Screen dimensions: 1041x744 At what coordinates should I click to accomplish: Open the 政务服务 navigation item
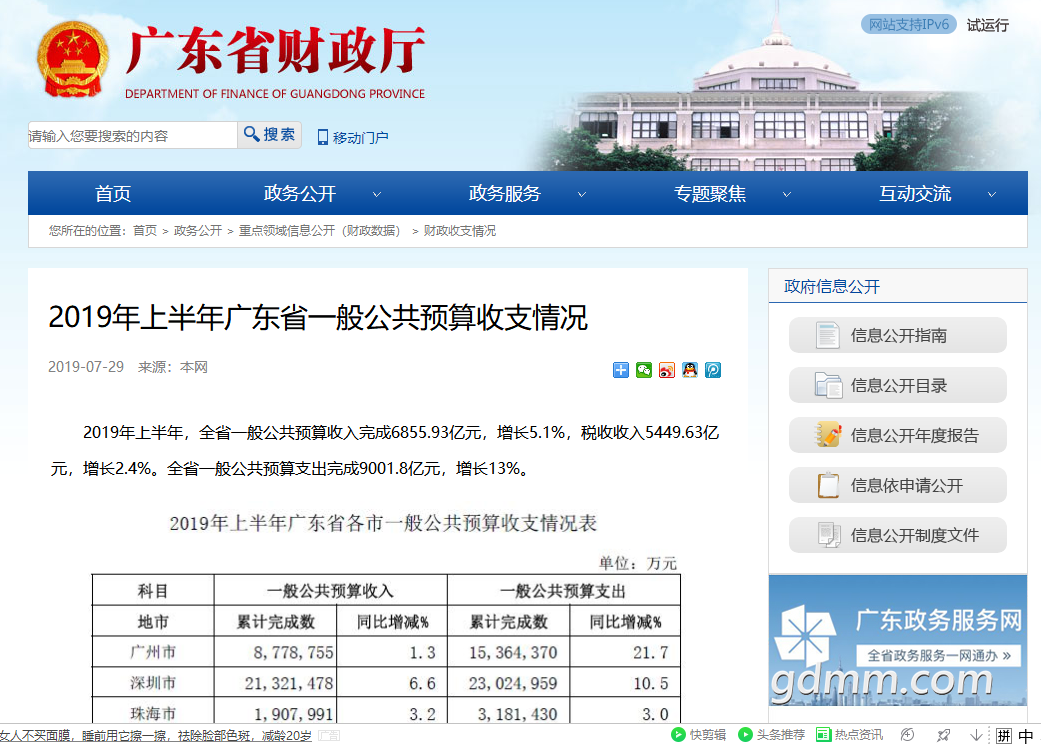(x=505, y=193)
